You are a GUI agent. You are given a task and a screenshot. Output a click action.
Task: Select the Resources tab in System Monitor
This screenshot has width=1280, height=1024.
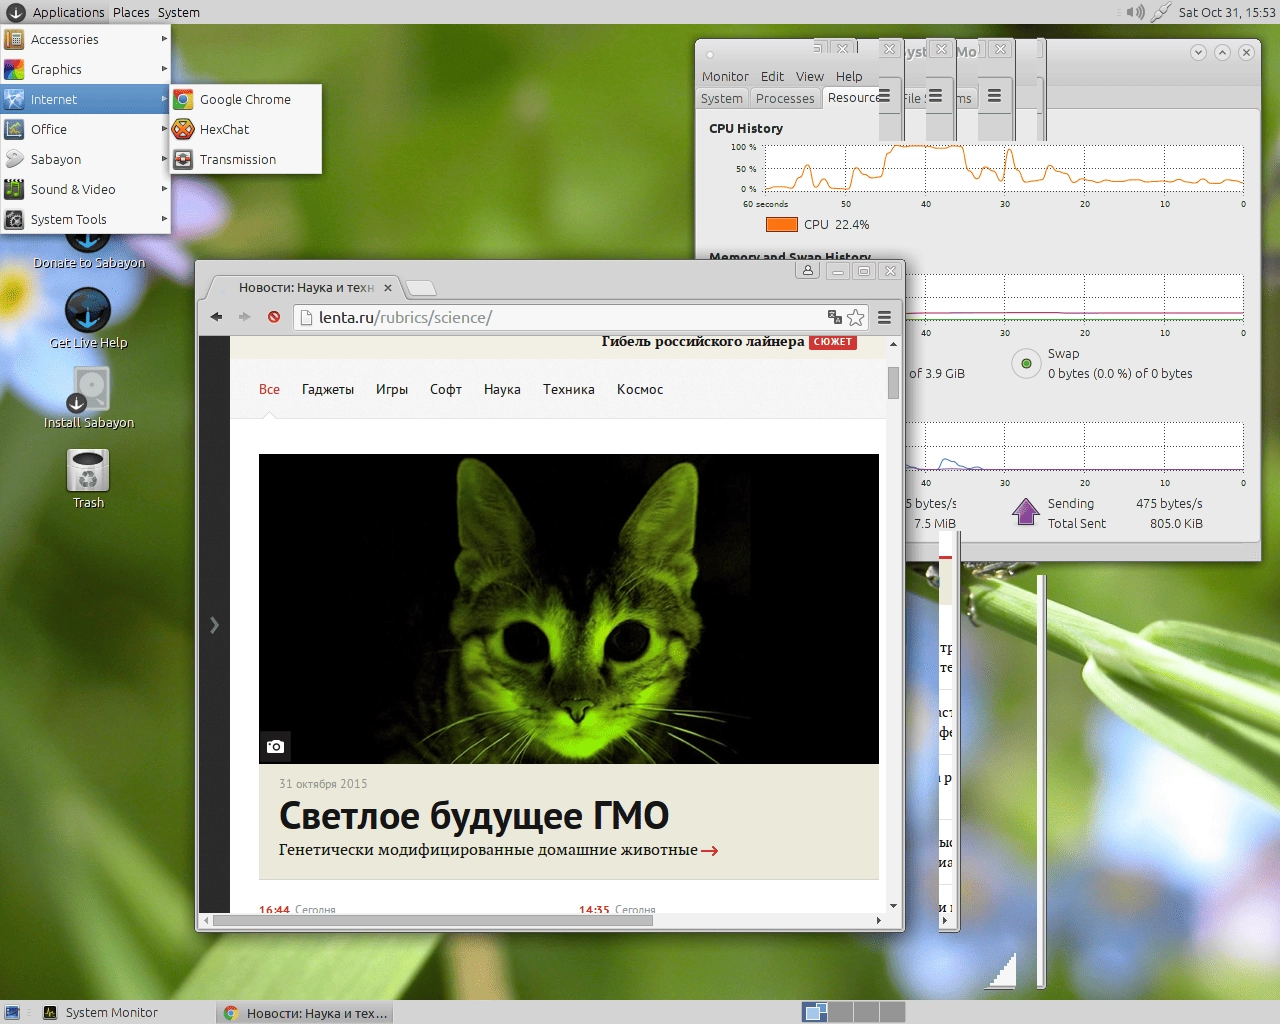tap(851, 98)
